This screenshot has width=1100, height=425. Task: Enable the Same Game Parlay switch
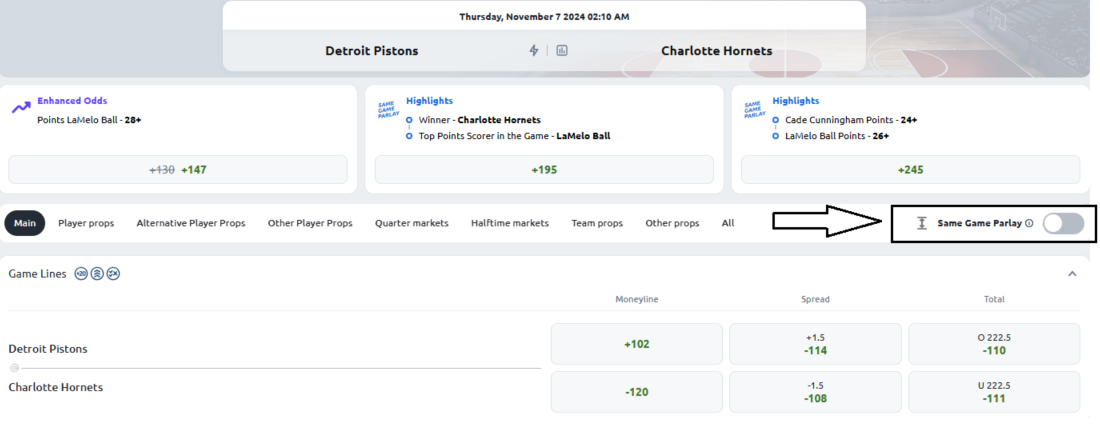1063,224
